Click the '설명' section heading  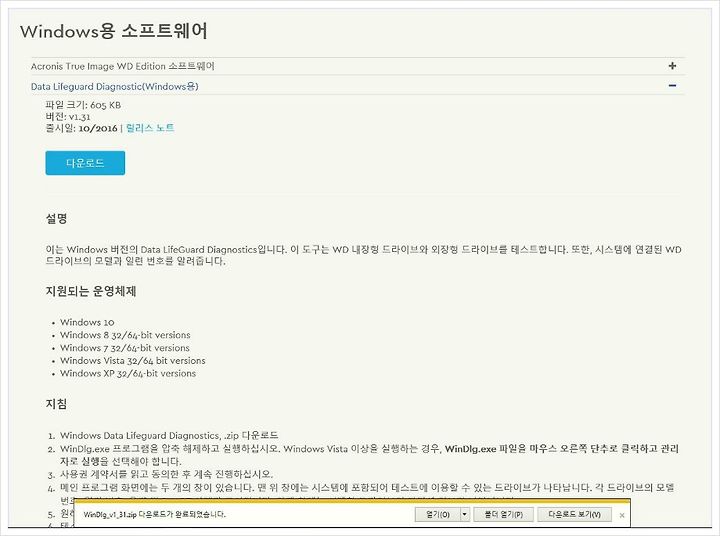(56, 219)
